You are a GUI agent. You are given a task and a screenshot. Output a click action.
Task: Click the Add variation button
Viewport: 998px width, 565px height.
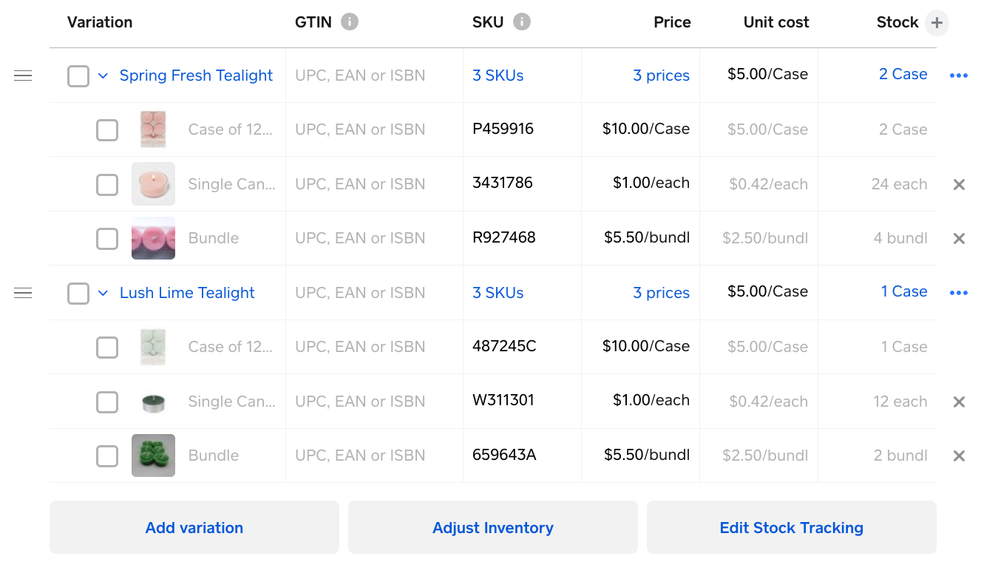coord(194,528)
